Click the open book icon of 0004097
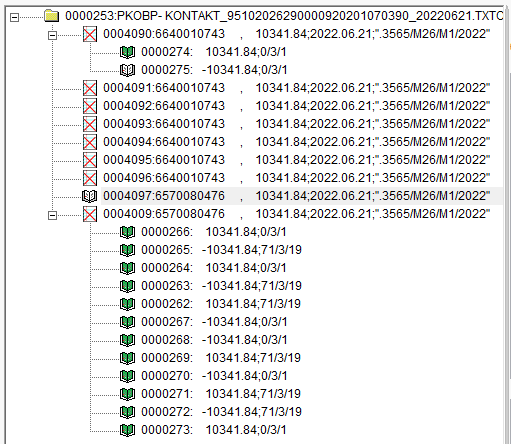Screen dimensions: 511x444 tap(89, 196)
